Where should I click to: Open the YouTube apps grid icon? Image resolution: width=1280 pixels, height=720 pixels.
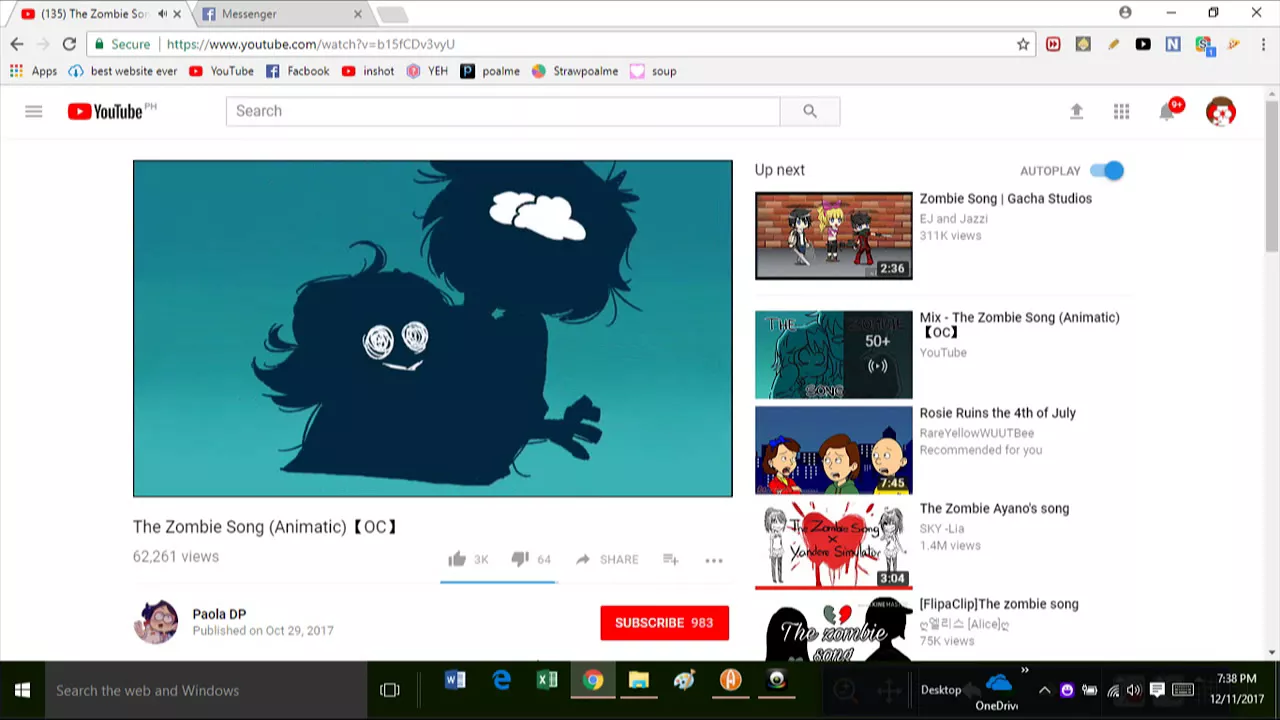(1122, 112)
